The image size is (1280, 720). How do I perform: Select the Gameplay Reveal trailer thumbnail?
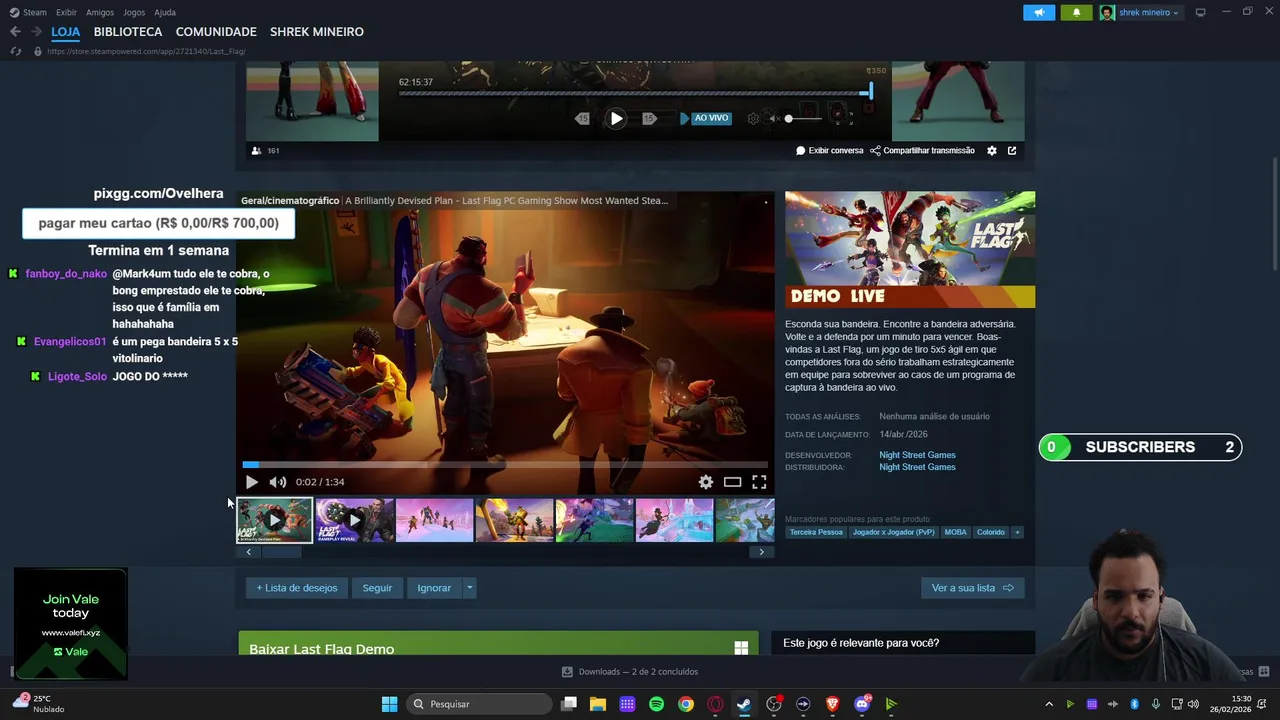click(354, 520)
